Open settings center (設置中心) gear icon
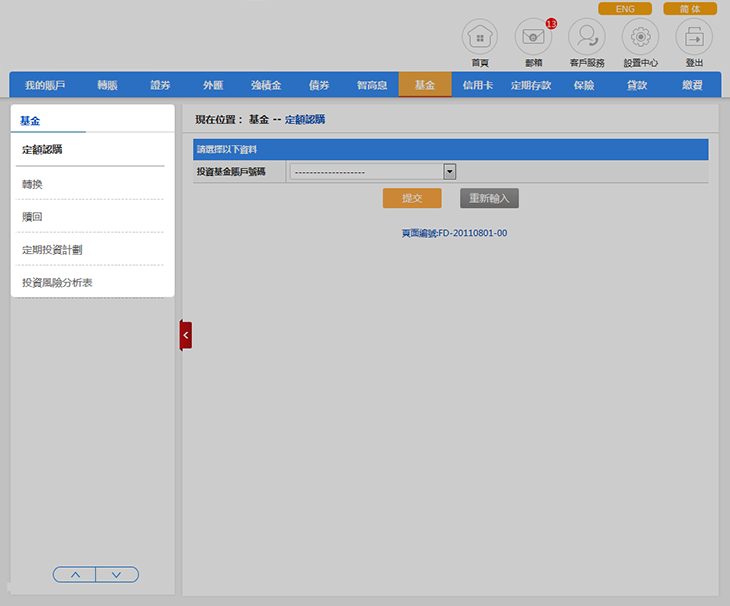This screenshot has height=606, width=730. tap(640, 37)
